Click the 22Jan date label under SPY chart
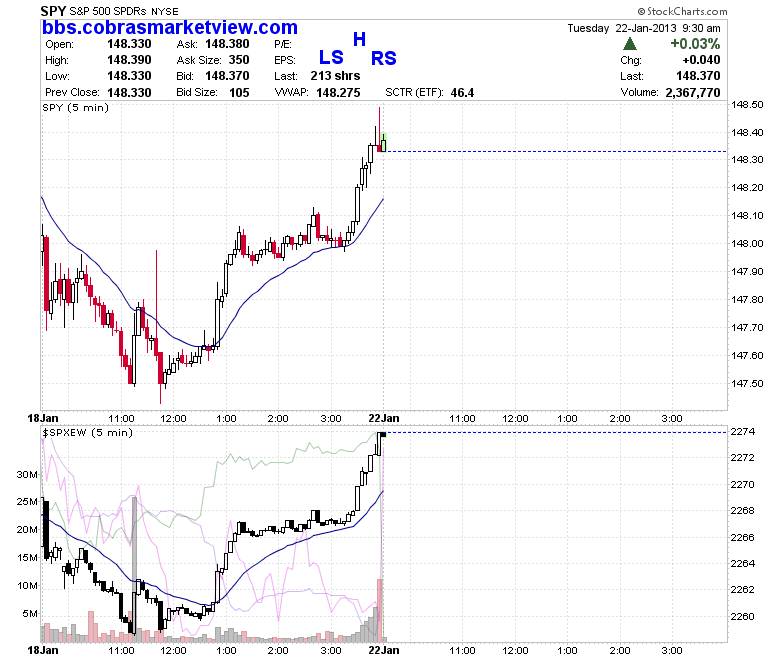The width and height of the screenshot is (780, 659). click(384, 418)
